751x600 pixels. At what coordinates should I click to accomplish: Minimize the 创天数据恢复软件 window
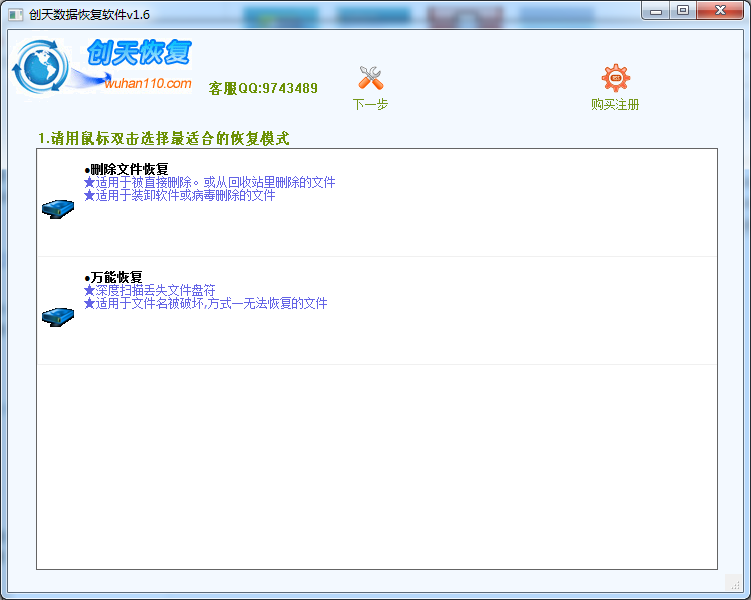[x=656, y=10]
